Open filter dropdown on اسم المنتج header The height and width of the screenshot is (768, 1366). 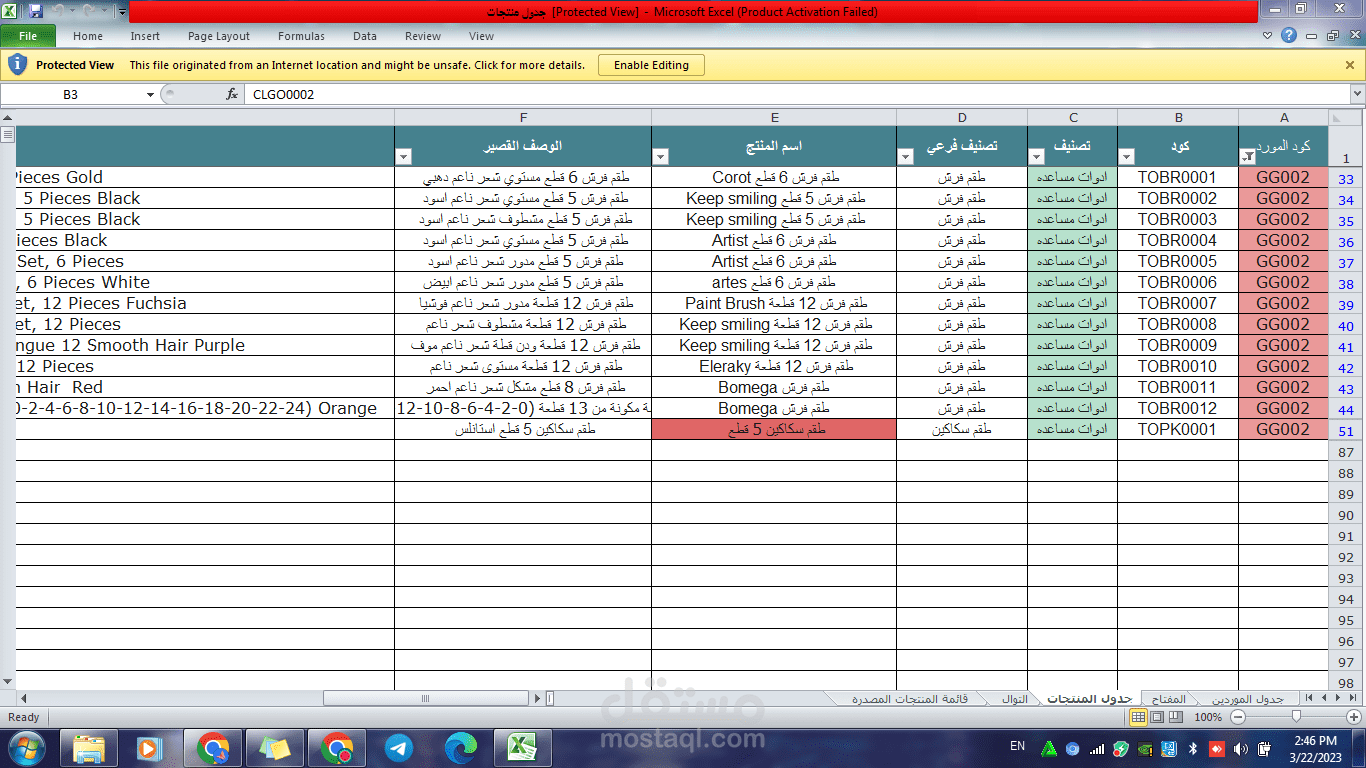click(661, 156)
